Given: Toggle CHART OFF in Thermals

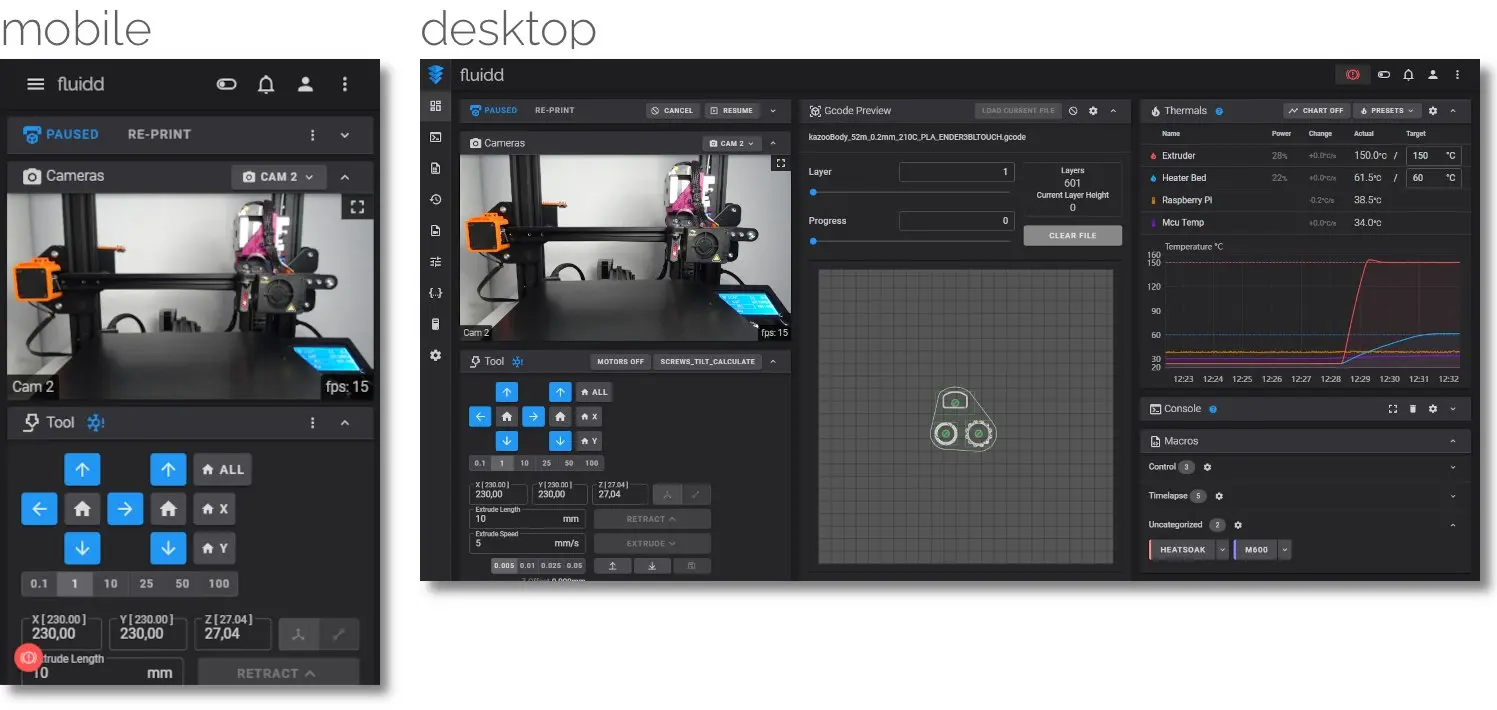Looking at the screenshot, I should tap(1316, 111).
